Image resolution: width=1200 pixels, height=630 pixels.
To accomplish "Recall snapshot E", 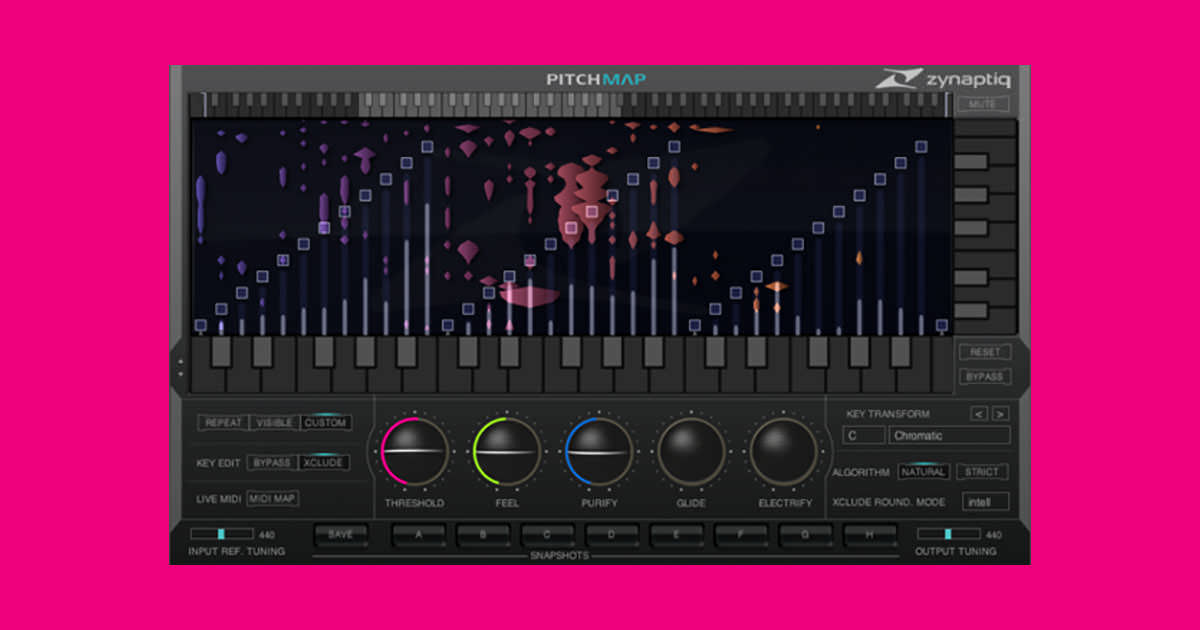I will tap(676, 535).
